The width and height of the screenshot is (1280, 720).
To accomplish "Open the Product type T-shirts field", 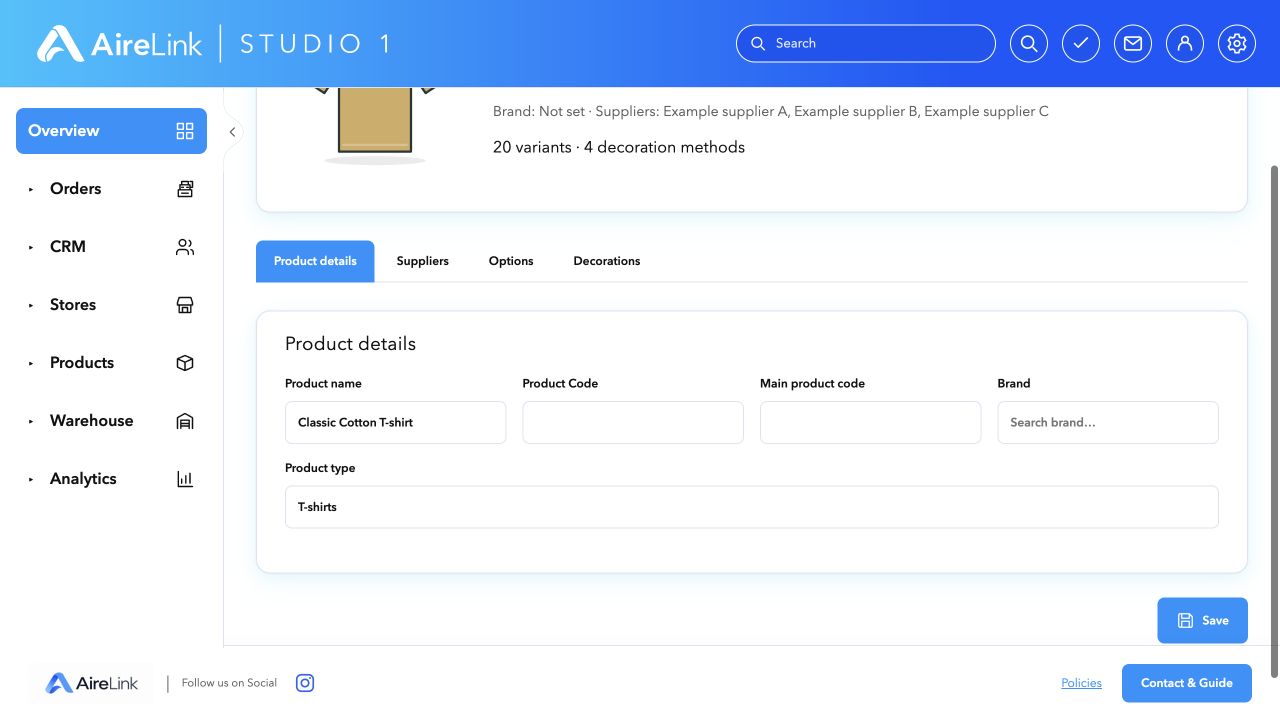I will 752,507.
